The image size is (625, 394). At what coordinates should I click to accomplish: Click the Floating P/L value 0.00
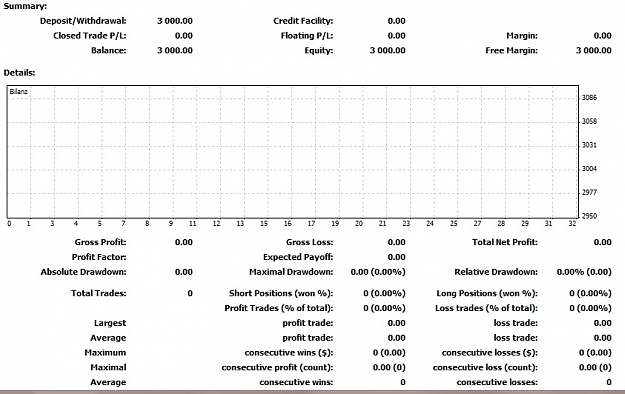[x=396, y=36]
